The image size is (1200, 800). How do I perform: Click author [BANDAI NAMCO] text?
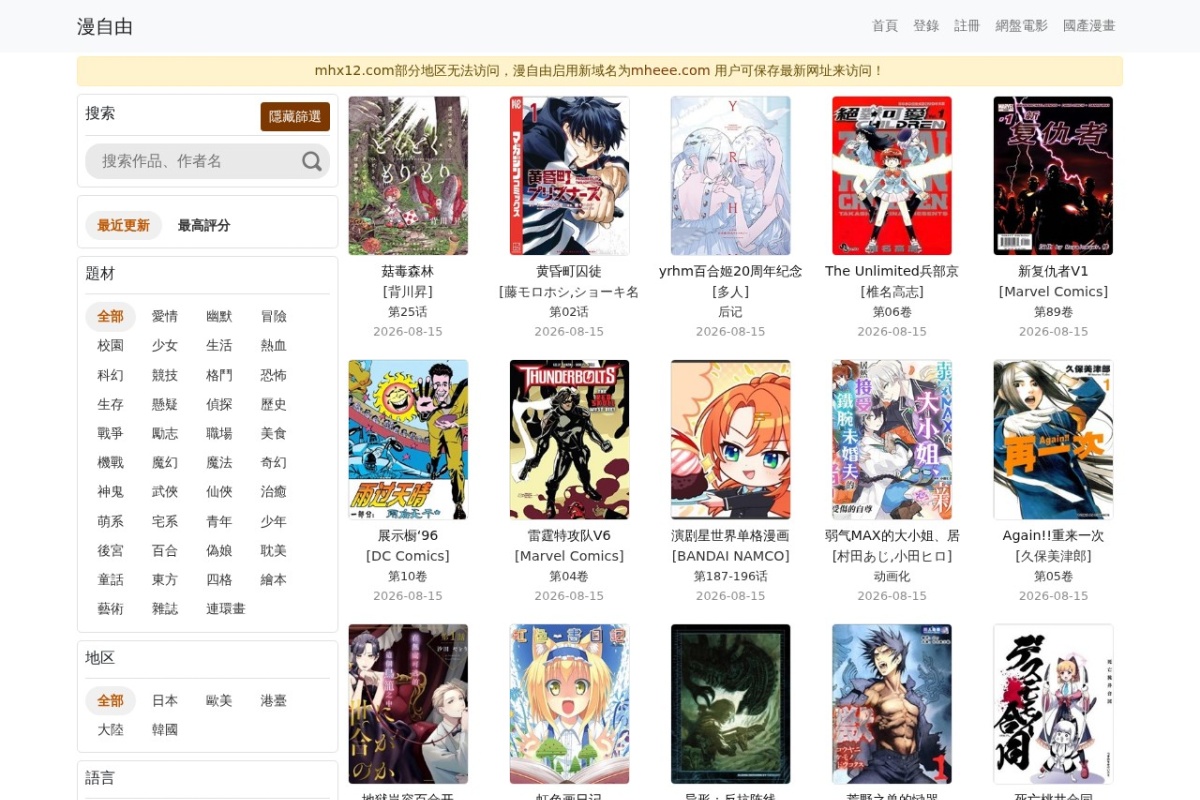[x=731, y=556]
